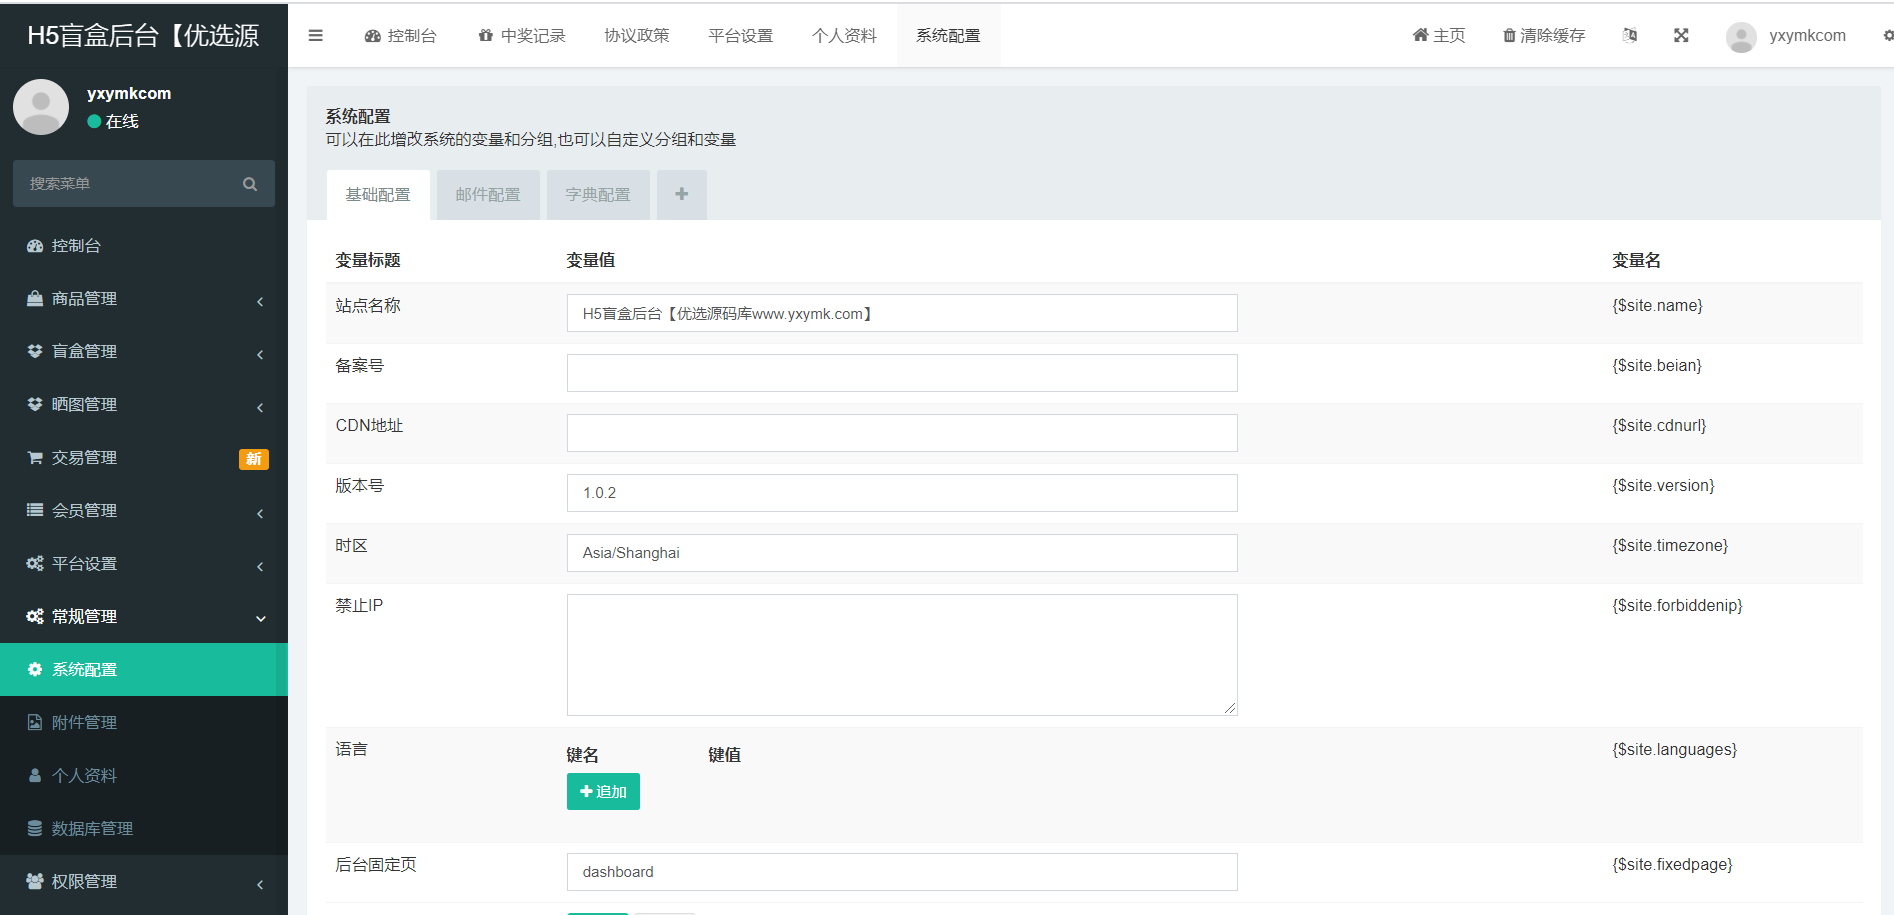Open 控制台 in the sidebar
Viewport: 1894px width, 915px height.
coord(144,246)
